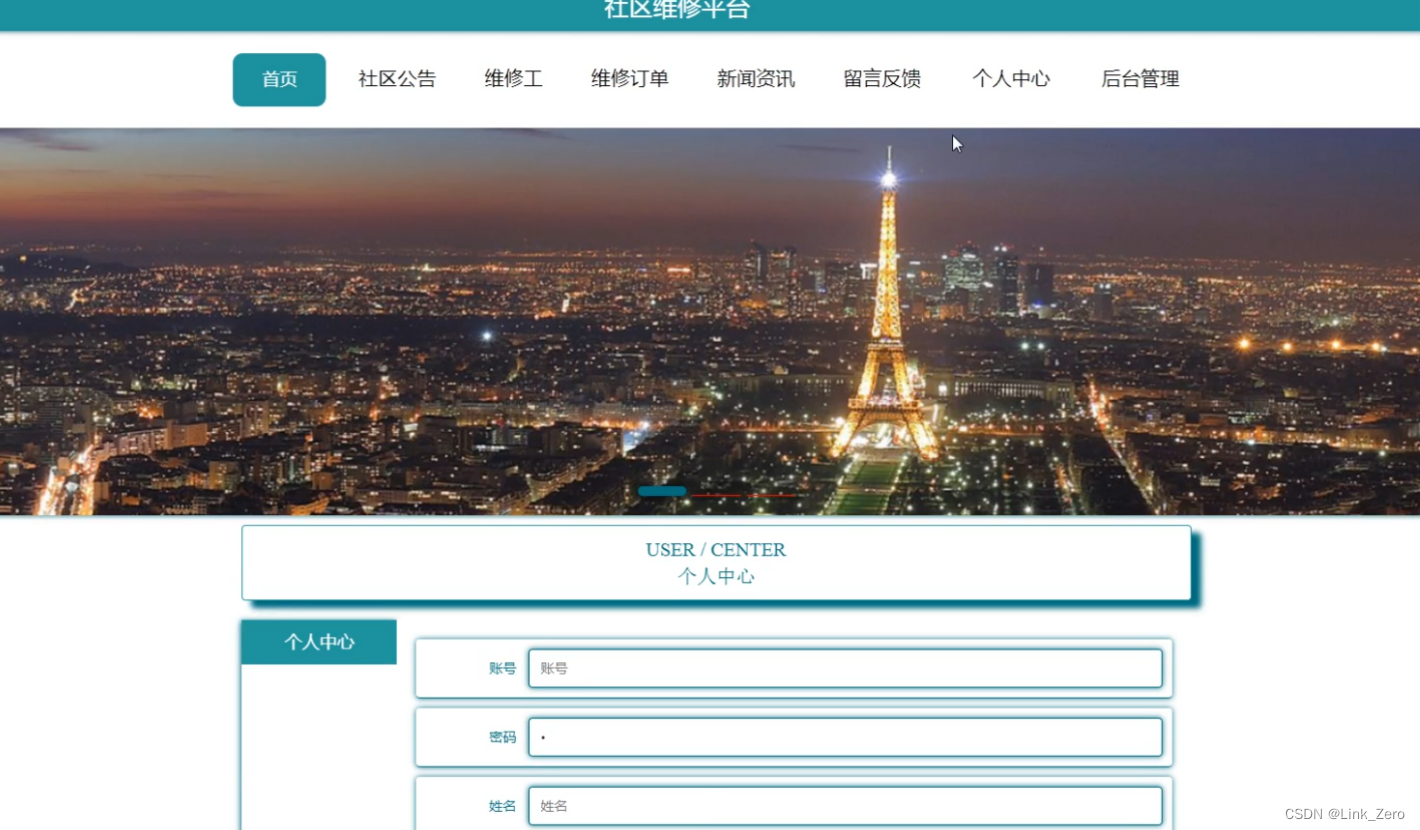Screen dimensions: 1420x830
Task: Navigate to the 维修工 repair workers section
Action: [513, 79]
